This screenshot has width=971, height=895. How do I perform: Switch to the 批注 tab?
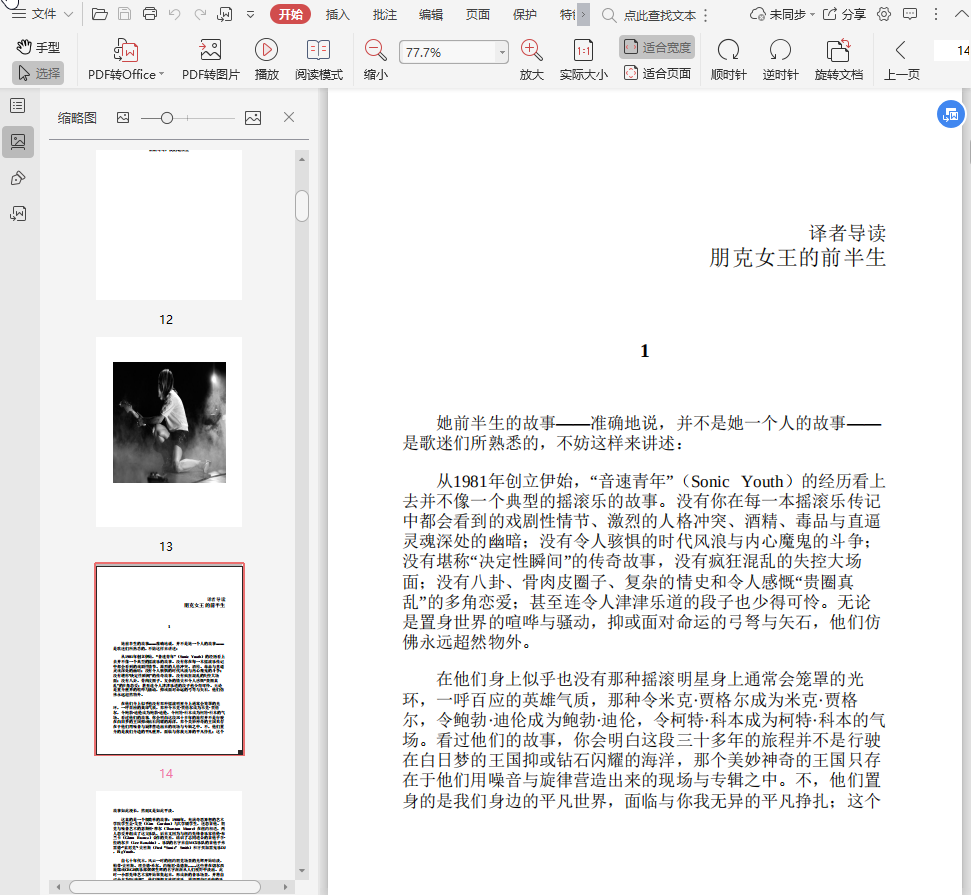pyautogui.click(x=384, y=14)
